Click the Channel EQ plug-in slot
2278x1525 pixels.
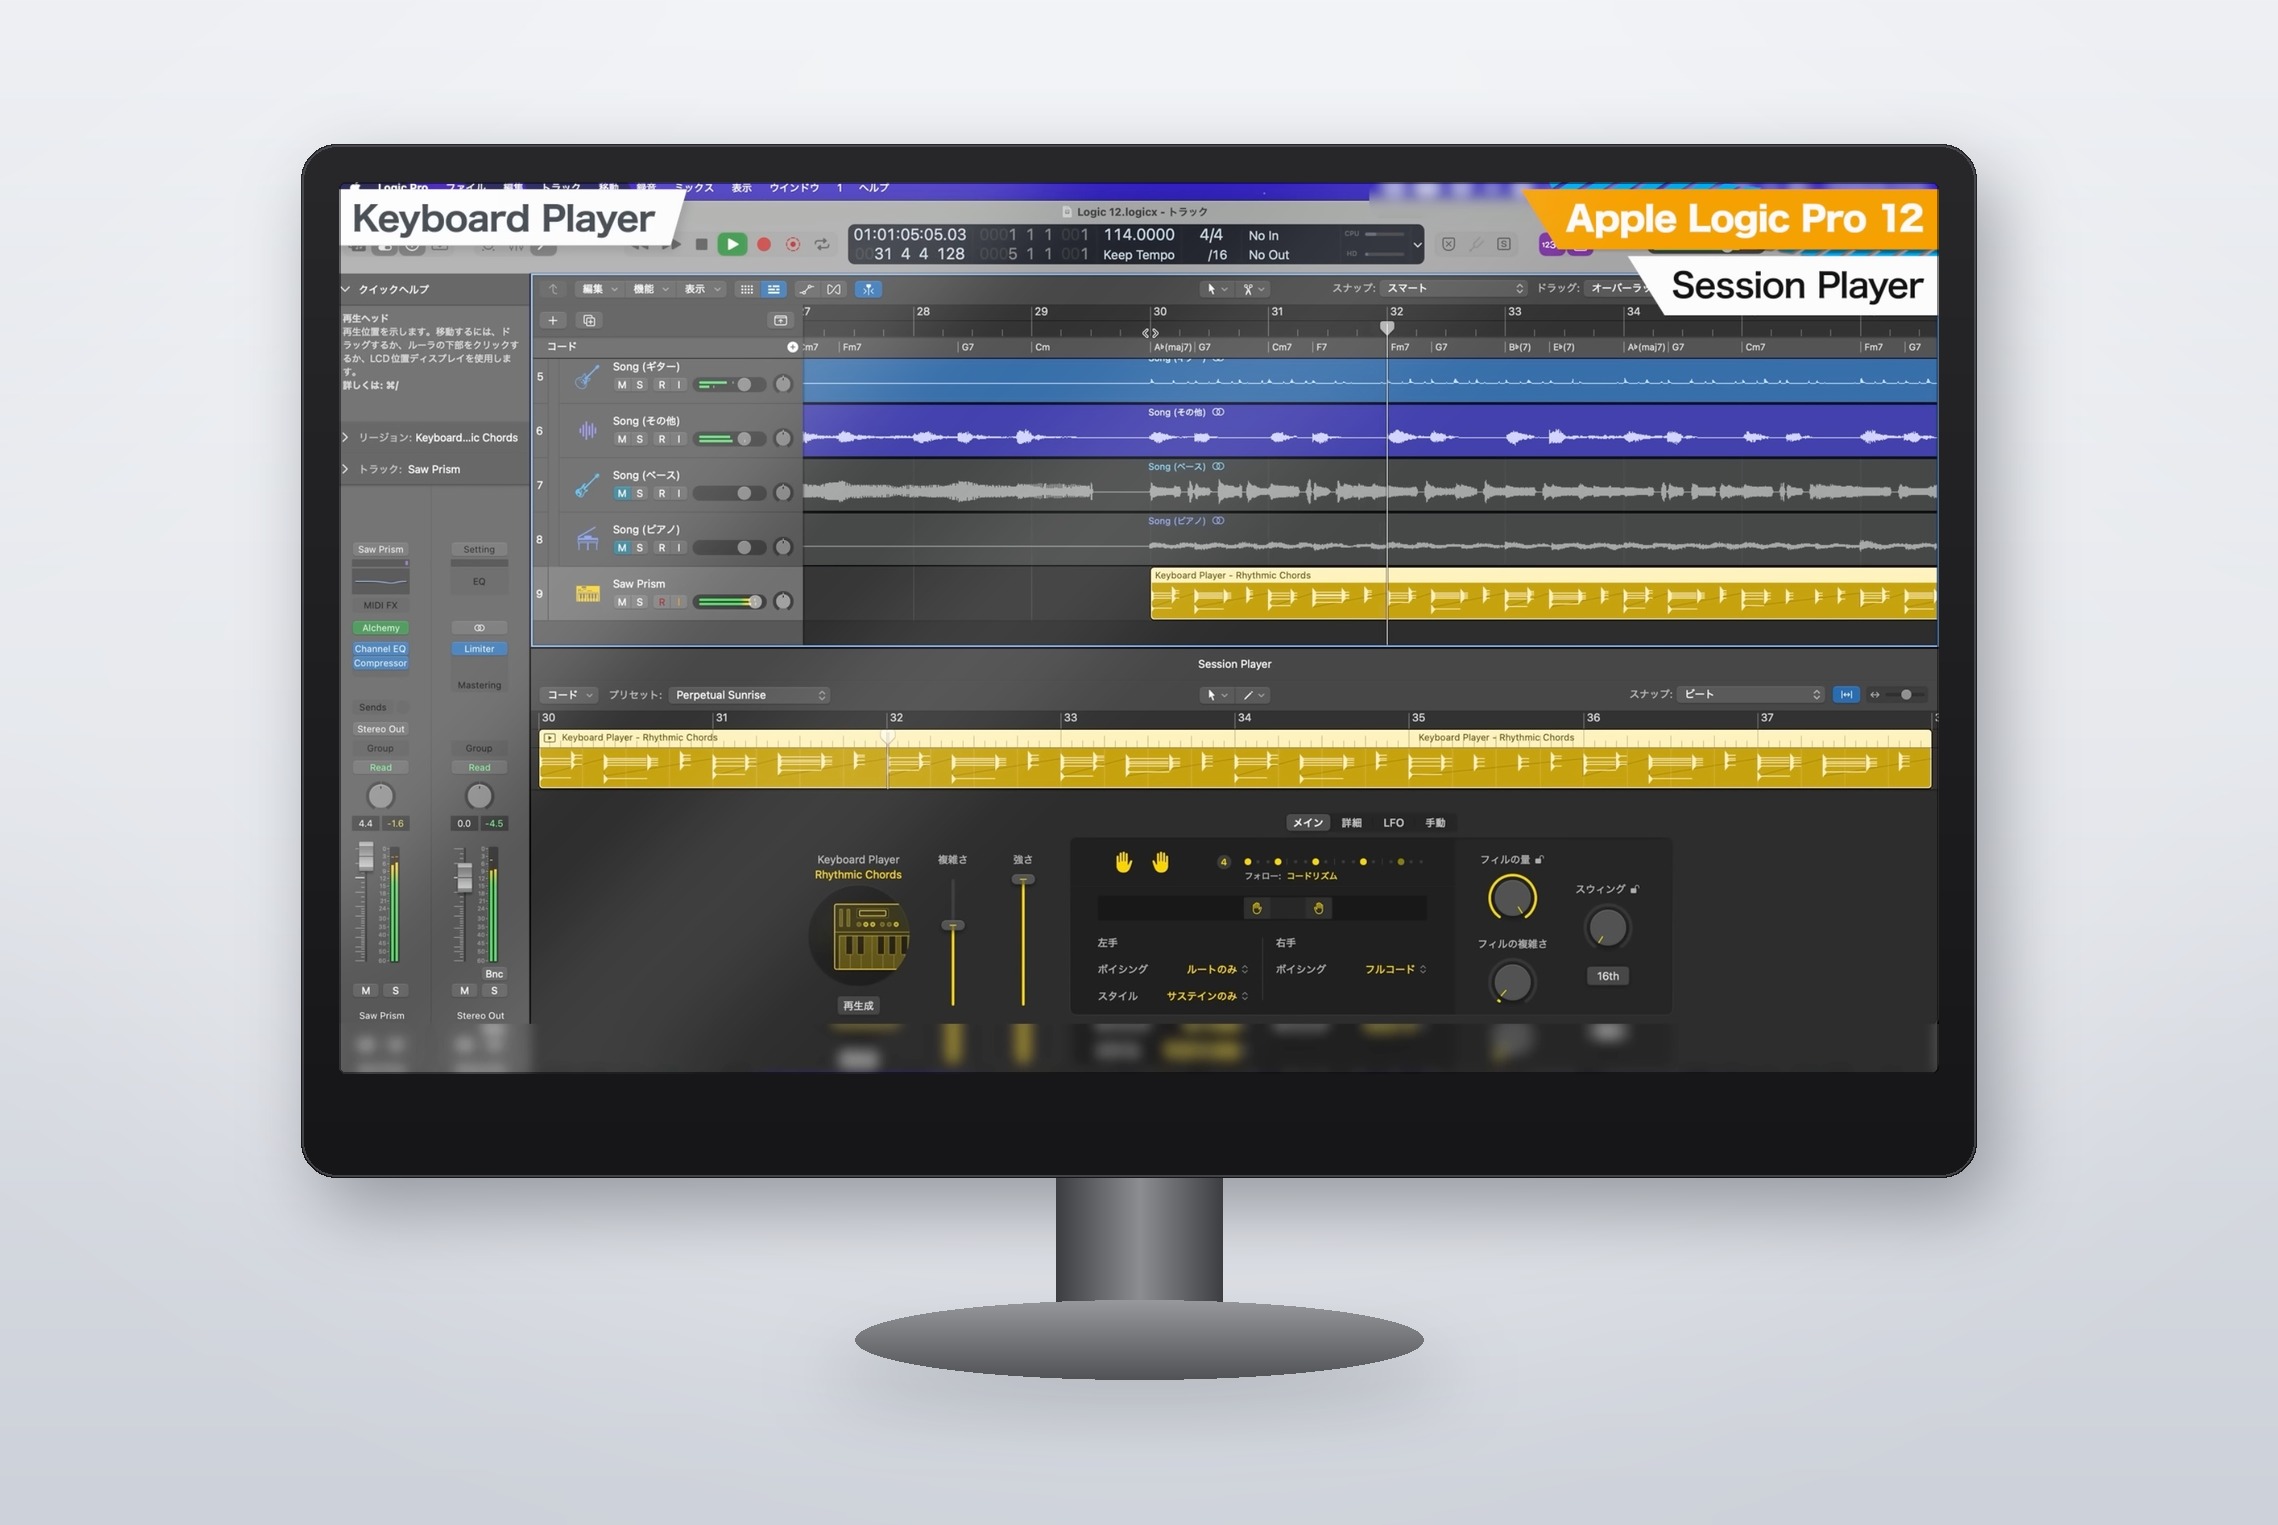pos(380,649)
